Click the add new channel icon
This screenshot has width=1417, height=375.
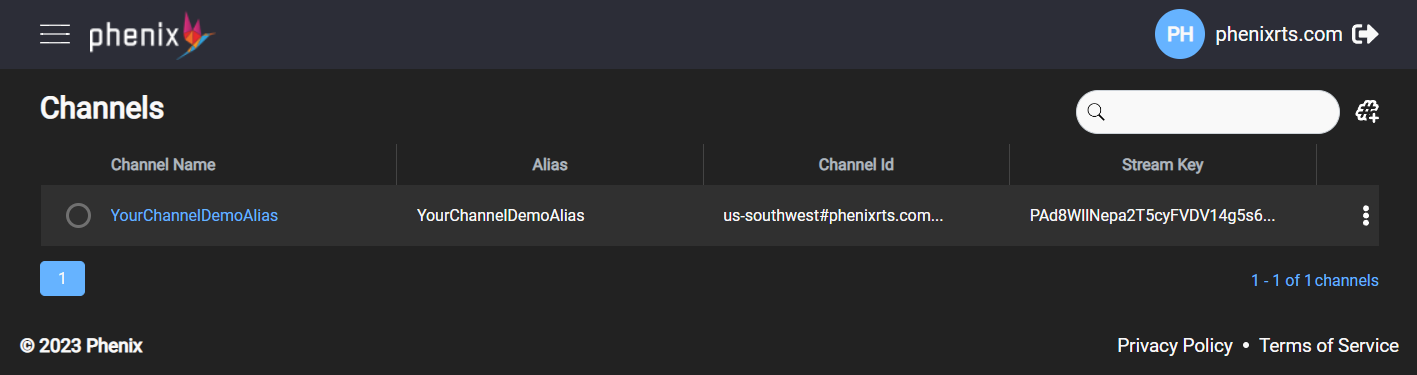(1367, 112)
